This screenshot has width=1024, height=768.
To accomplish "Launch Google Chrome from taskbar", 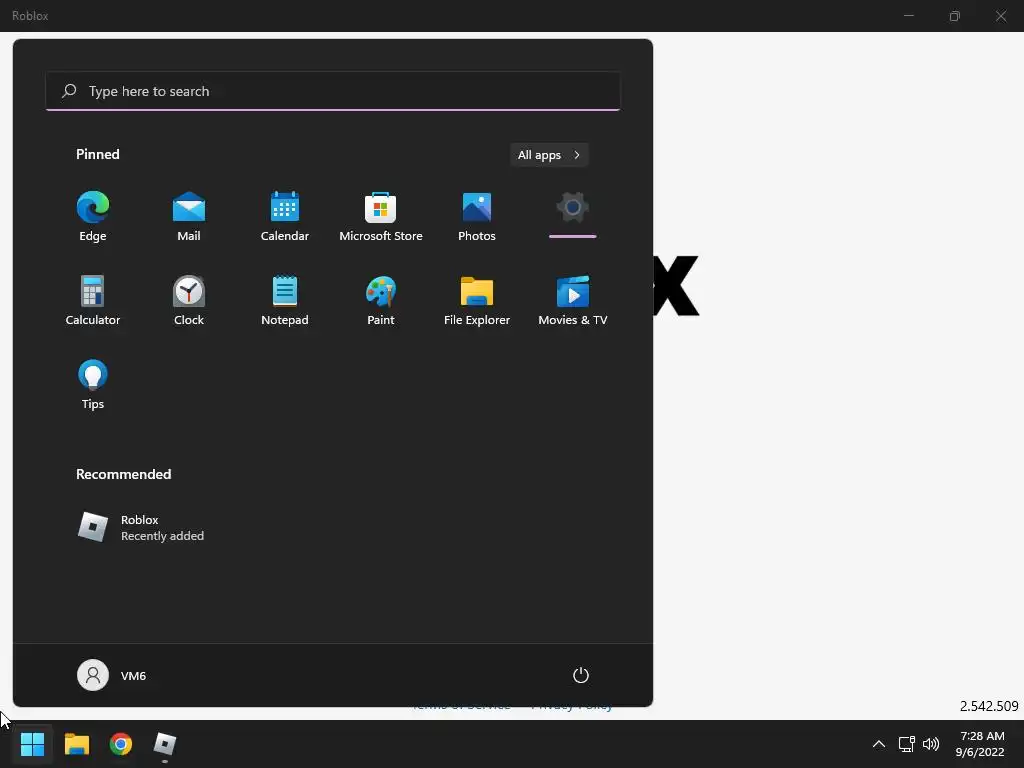I will pyautogui.click(x=121, y=744).
